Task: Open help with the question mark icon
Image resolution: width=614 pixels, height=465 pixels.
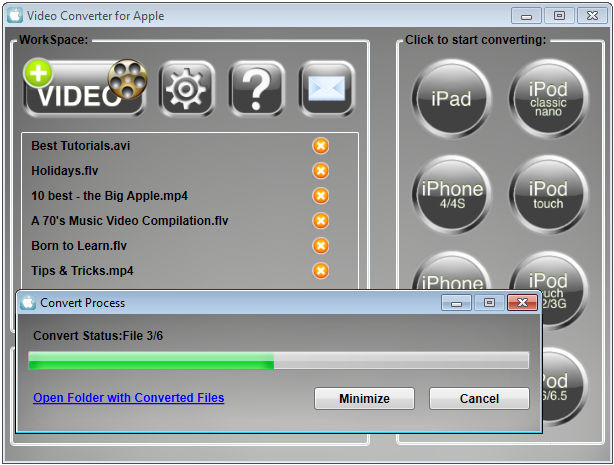Action: pos(256,89)
